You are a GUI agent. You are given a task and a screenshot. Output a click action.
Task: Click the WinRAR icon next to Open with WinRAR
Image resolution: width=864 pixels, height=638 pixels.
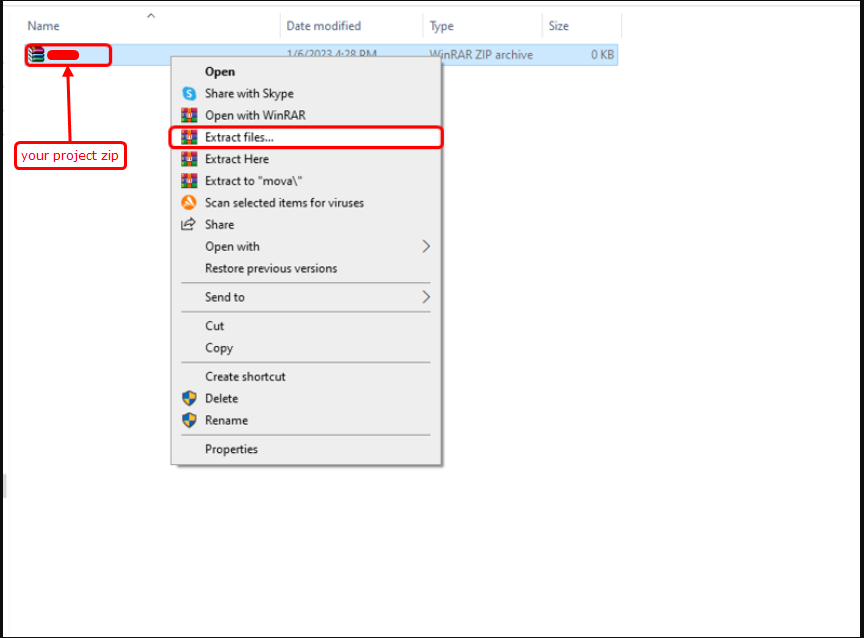click(x=189, y=116)
